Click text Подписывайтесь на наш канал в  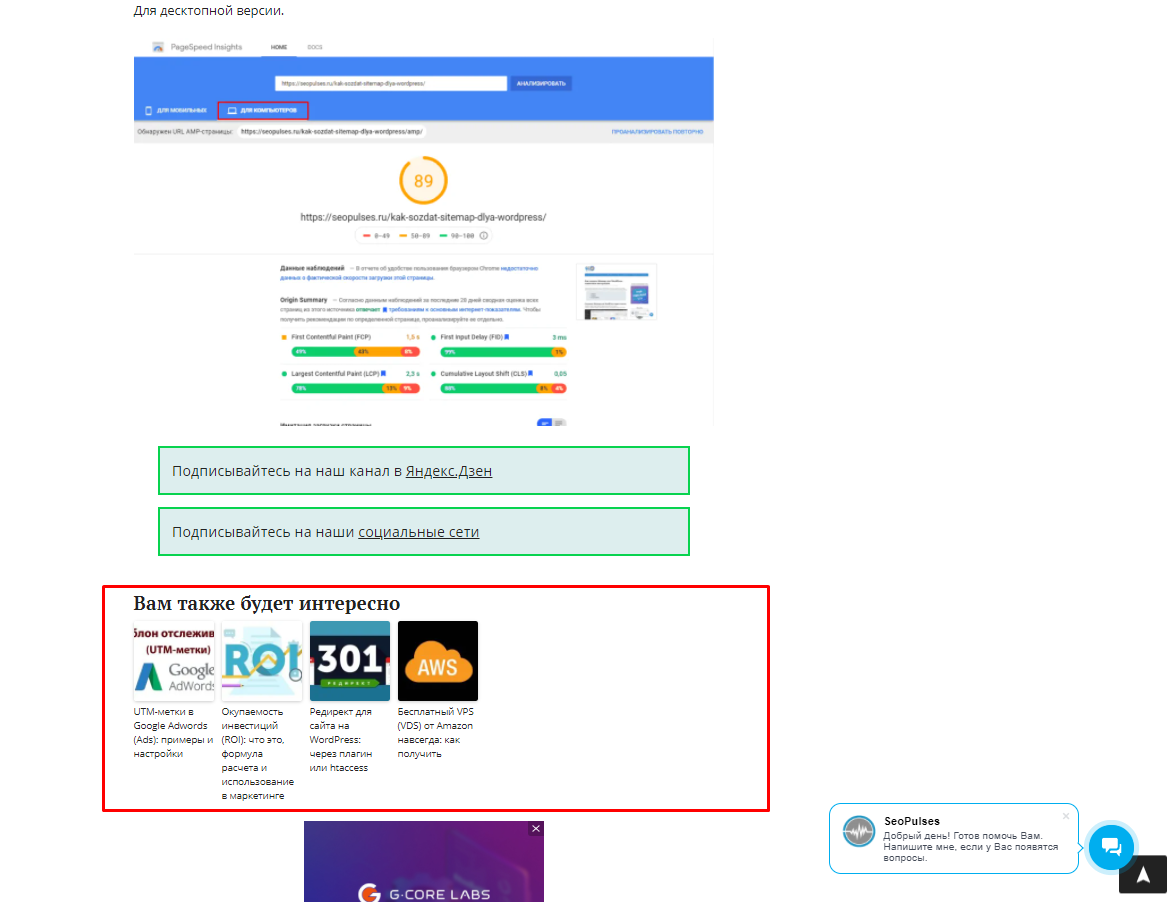pos(287,471)
